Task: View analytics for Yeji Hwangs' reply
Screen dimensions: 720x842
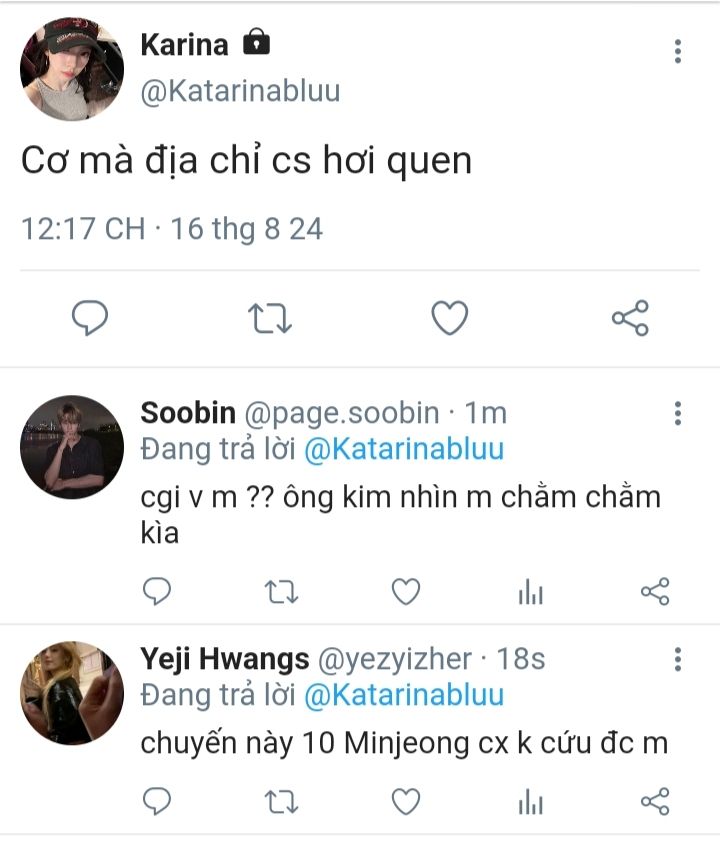Action: click(530, 802)
